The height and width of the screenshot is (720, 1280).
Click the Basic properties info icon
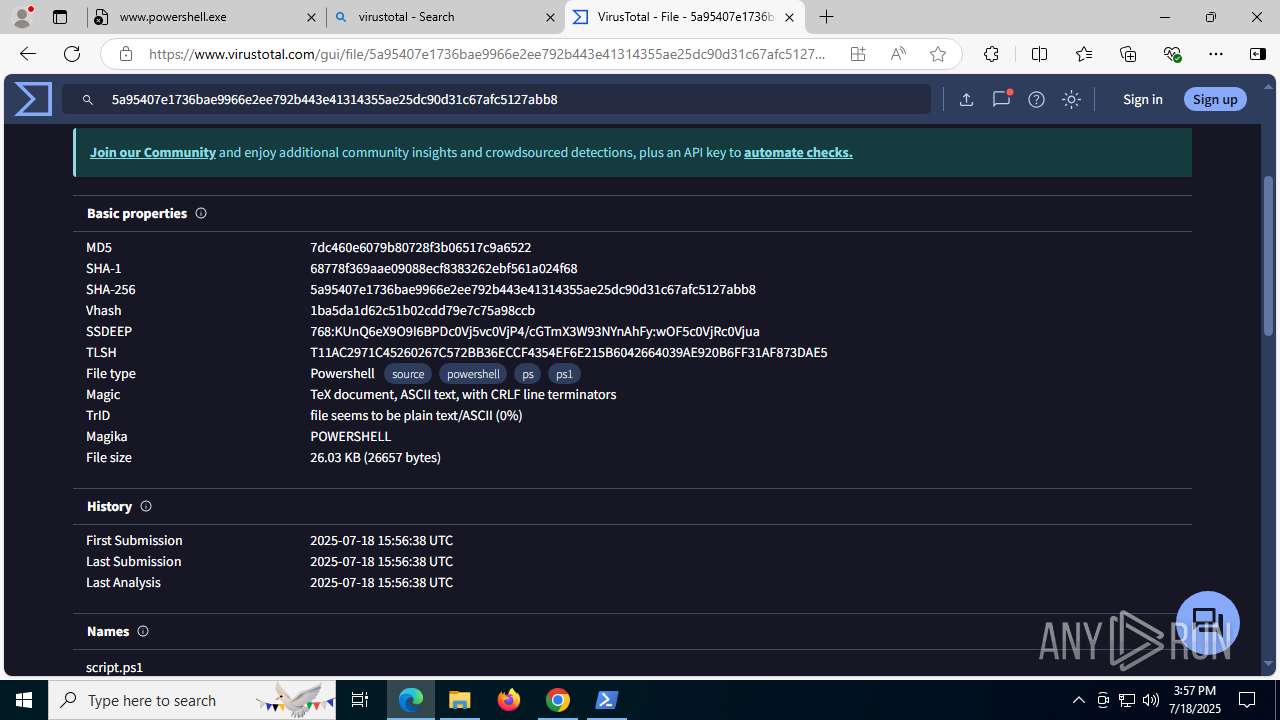(201, 213)
